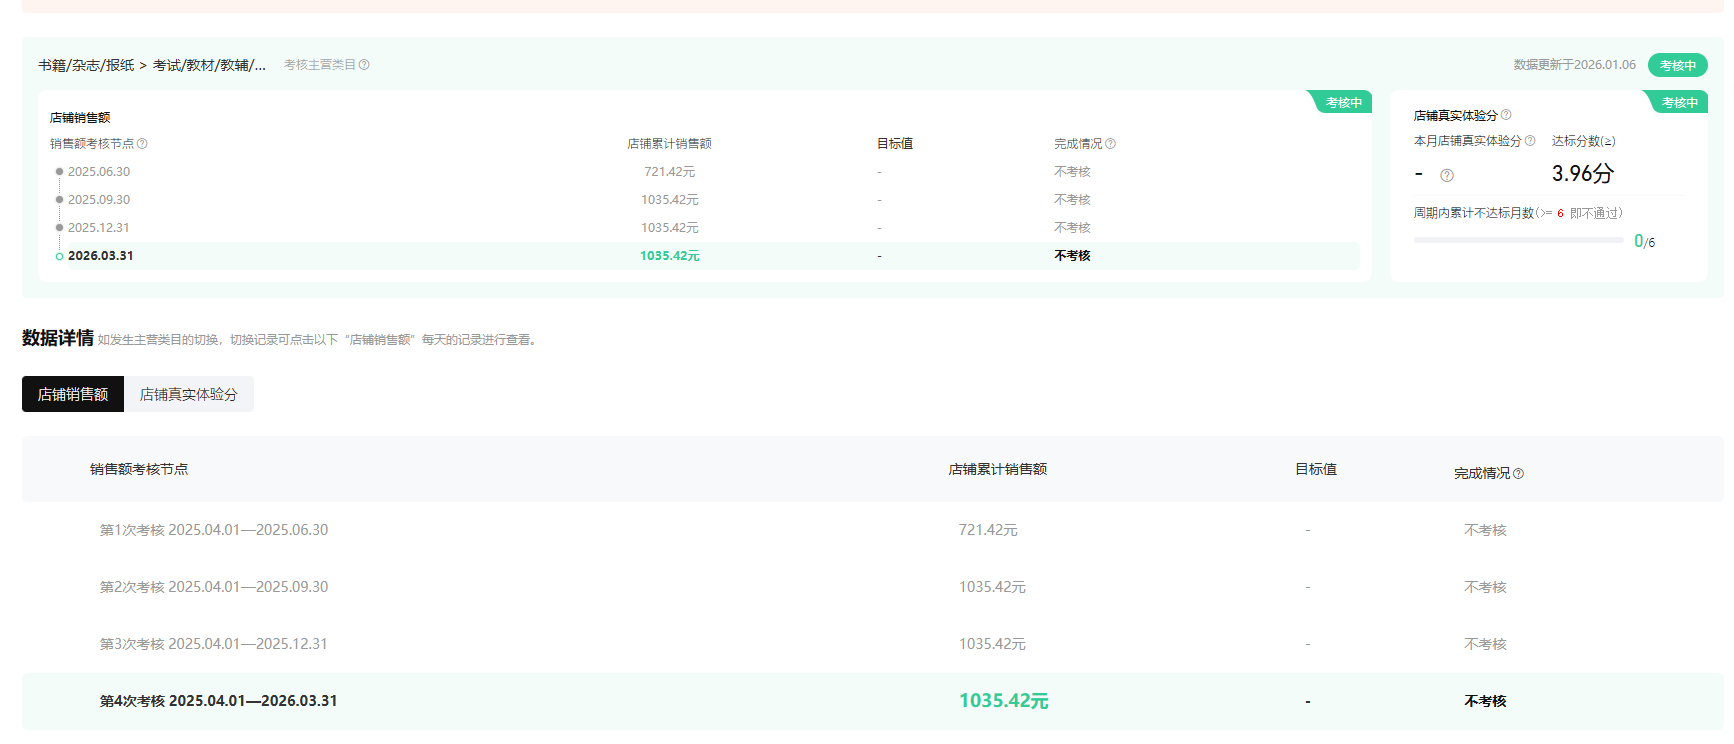Screen dimensions: 1734x744
Task: Open the 书籍/杂志/报纸 breadcrumb
Action: coord(86,65)
